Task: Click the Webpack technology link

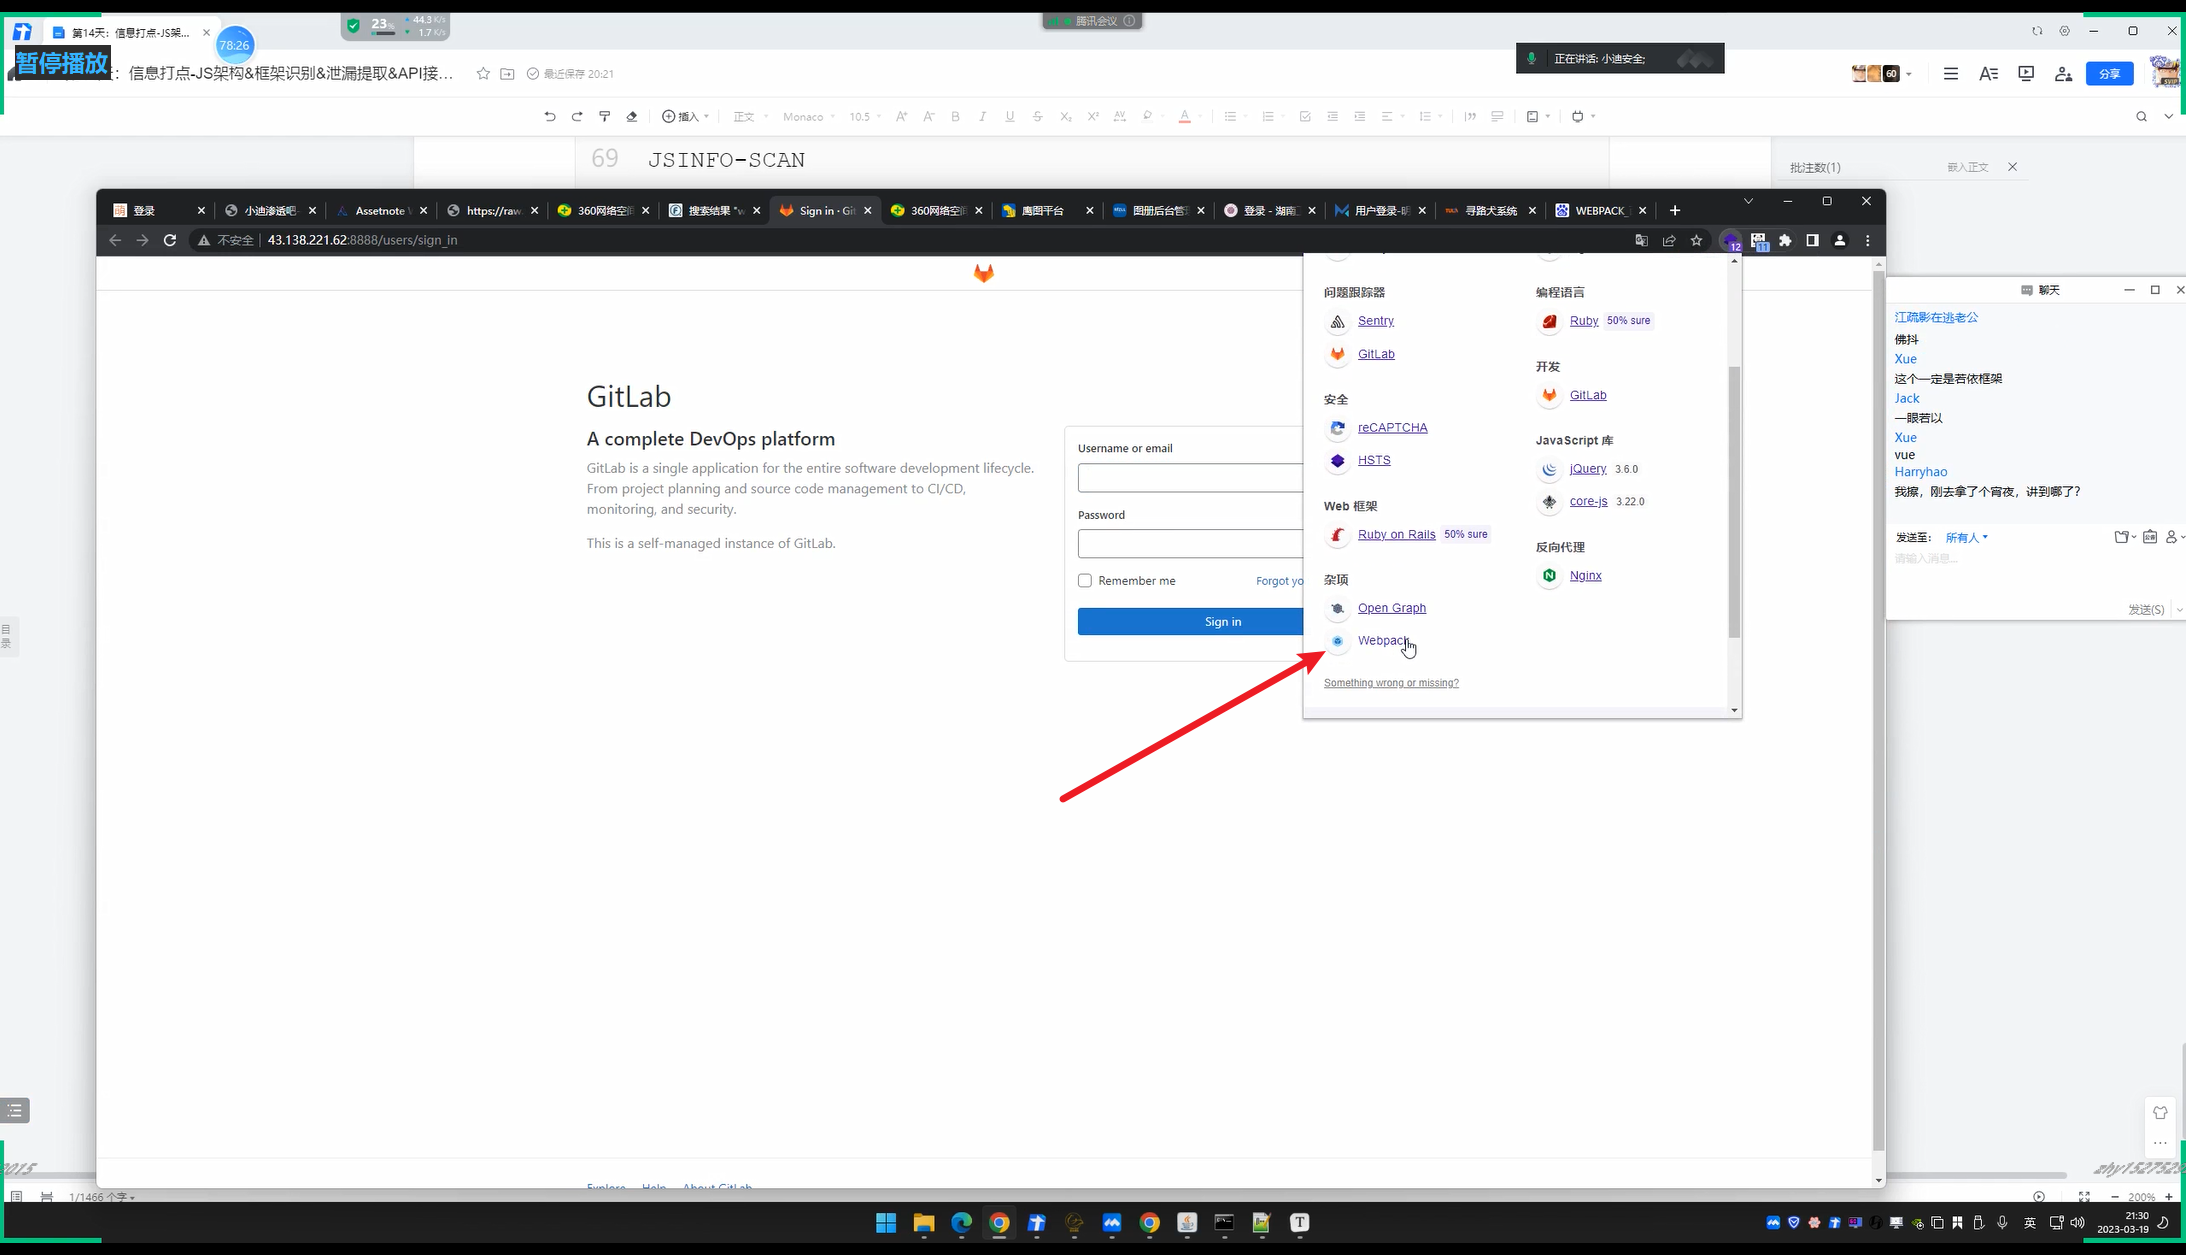Action: pos(1383,641)
